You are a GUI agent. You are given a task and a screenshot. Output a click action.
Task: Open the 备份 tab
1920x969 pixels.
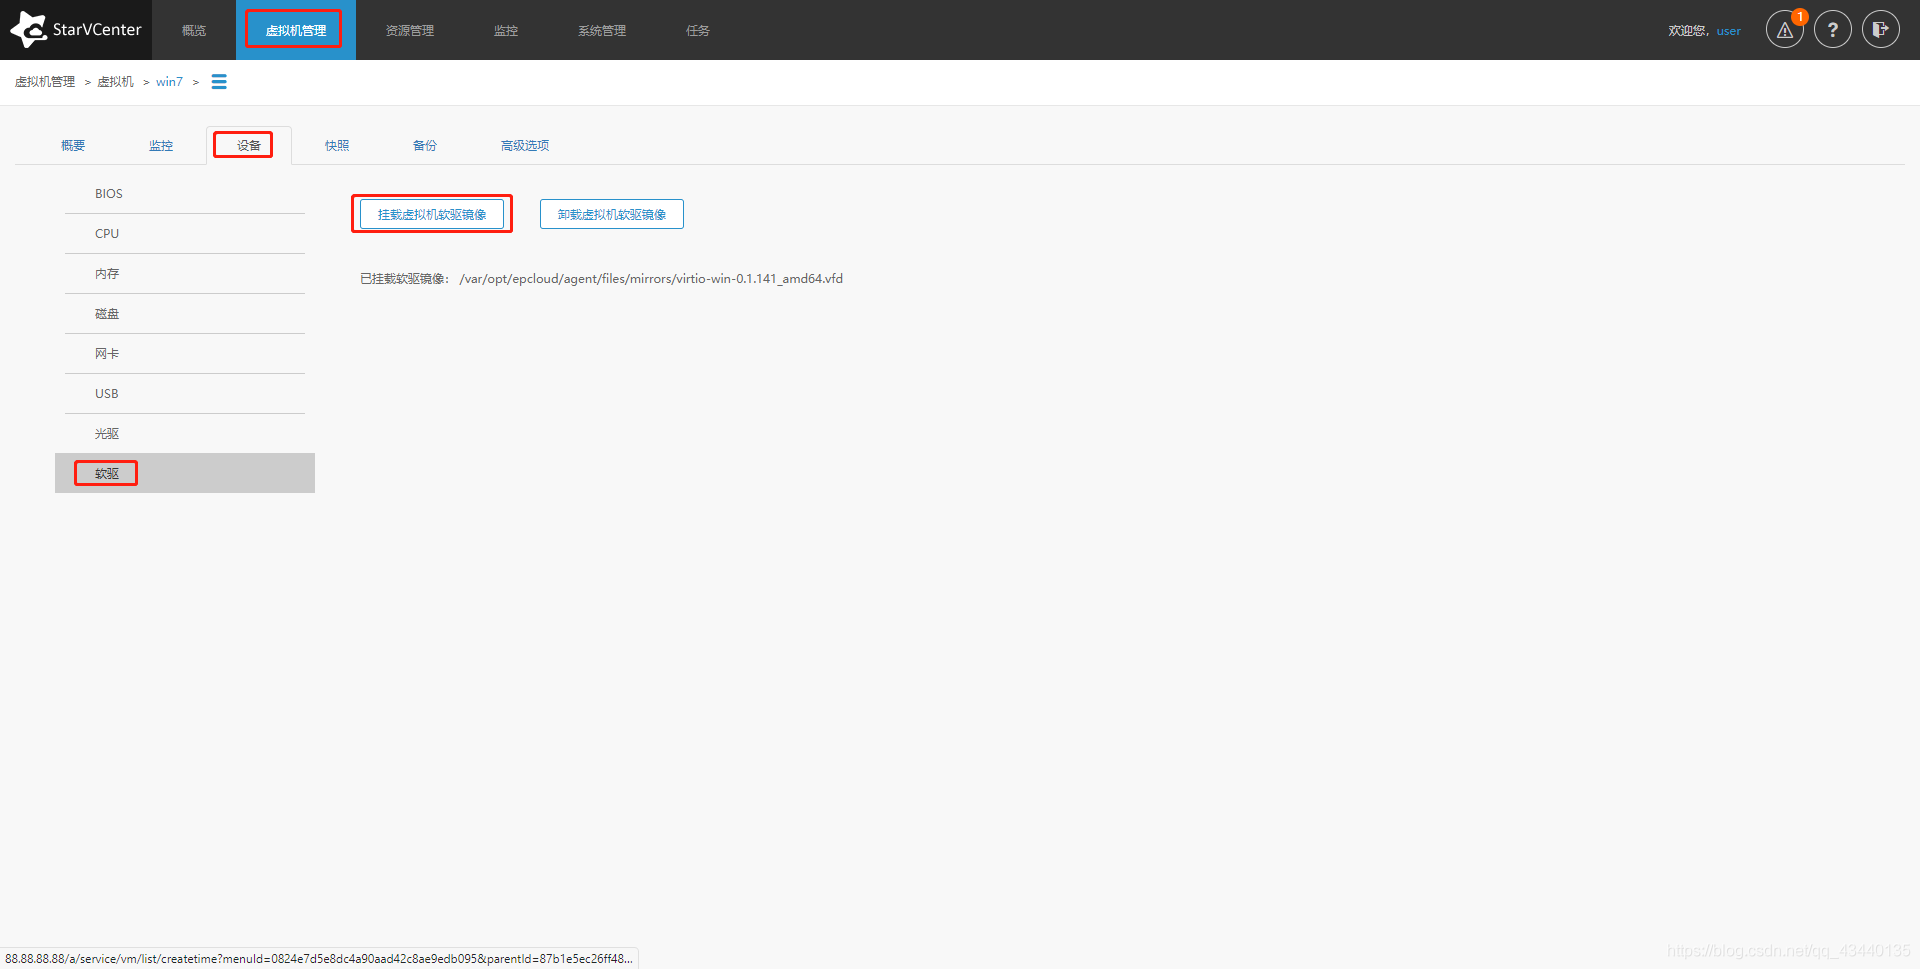click(425, 146)
